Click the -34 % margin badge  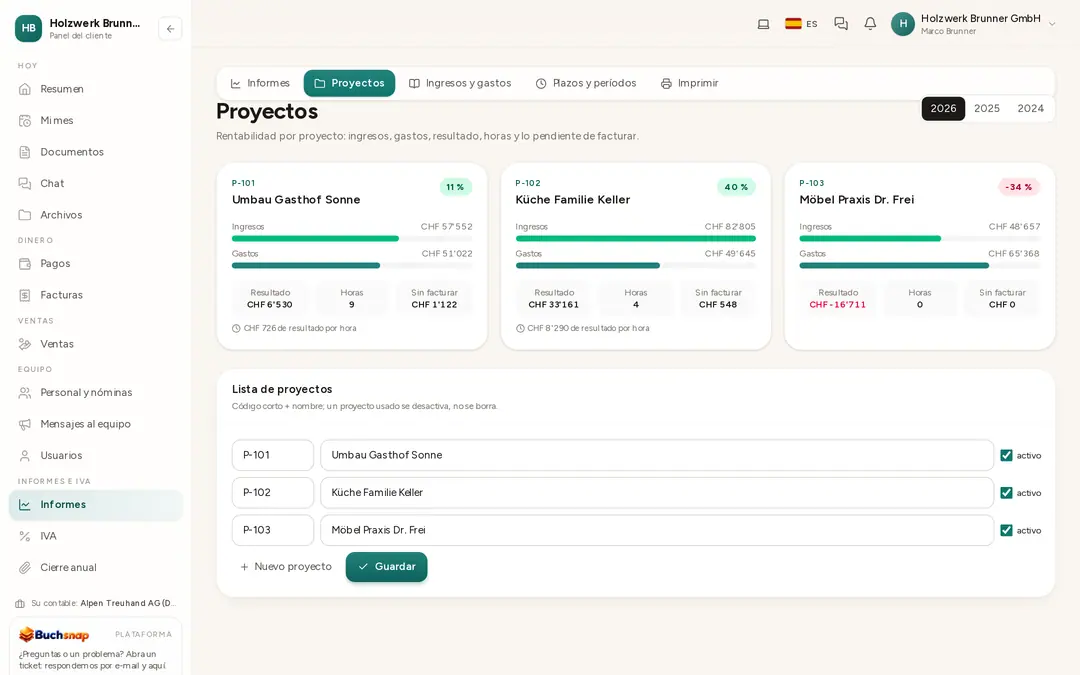pos(1019,187)
